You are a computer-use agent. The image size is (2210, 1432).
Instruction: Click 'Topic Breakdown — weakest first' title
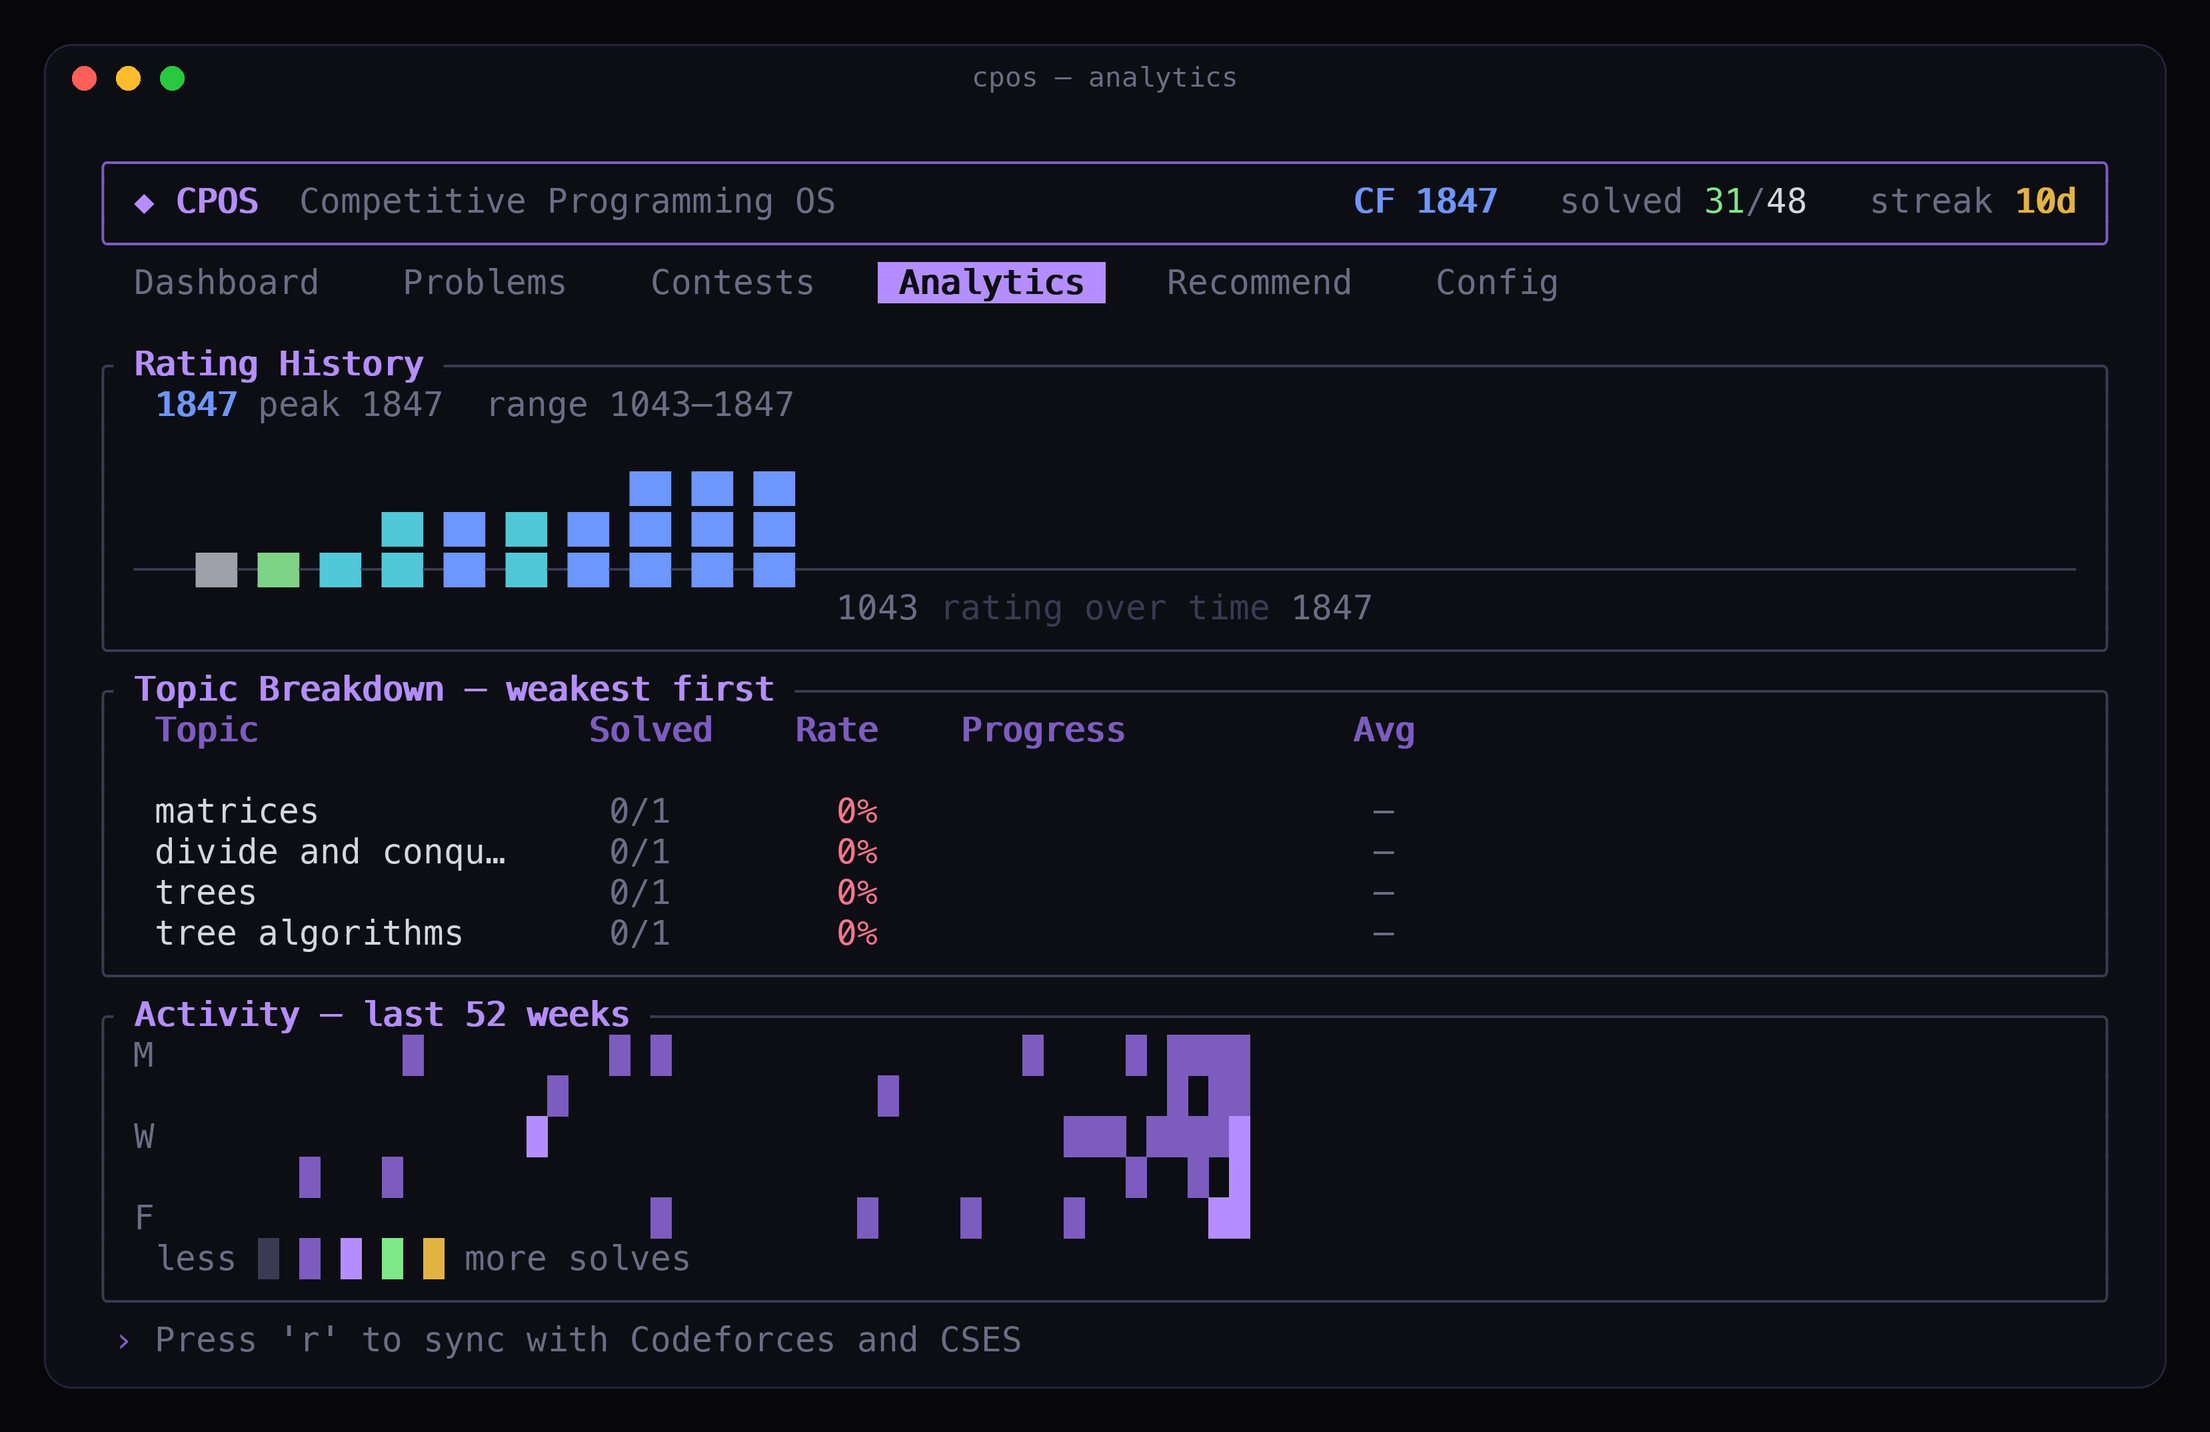click(x=454, y=690)
